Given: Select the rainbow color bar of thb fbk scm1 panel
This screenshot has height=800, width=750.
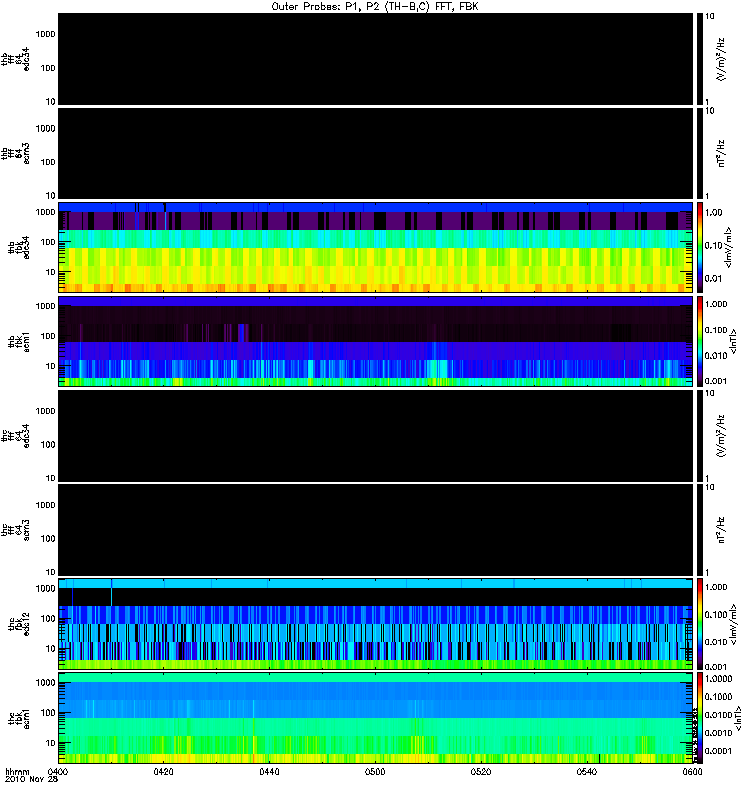Looking at the screenshot, I should [700, 341].
